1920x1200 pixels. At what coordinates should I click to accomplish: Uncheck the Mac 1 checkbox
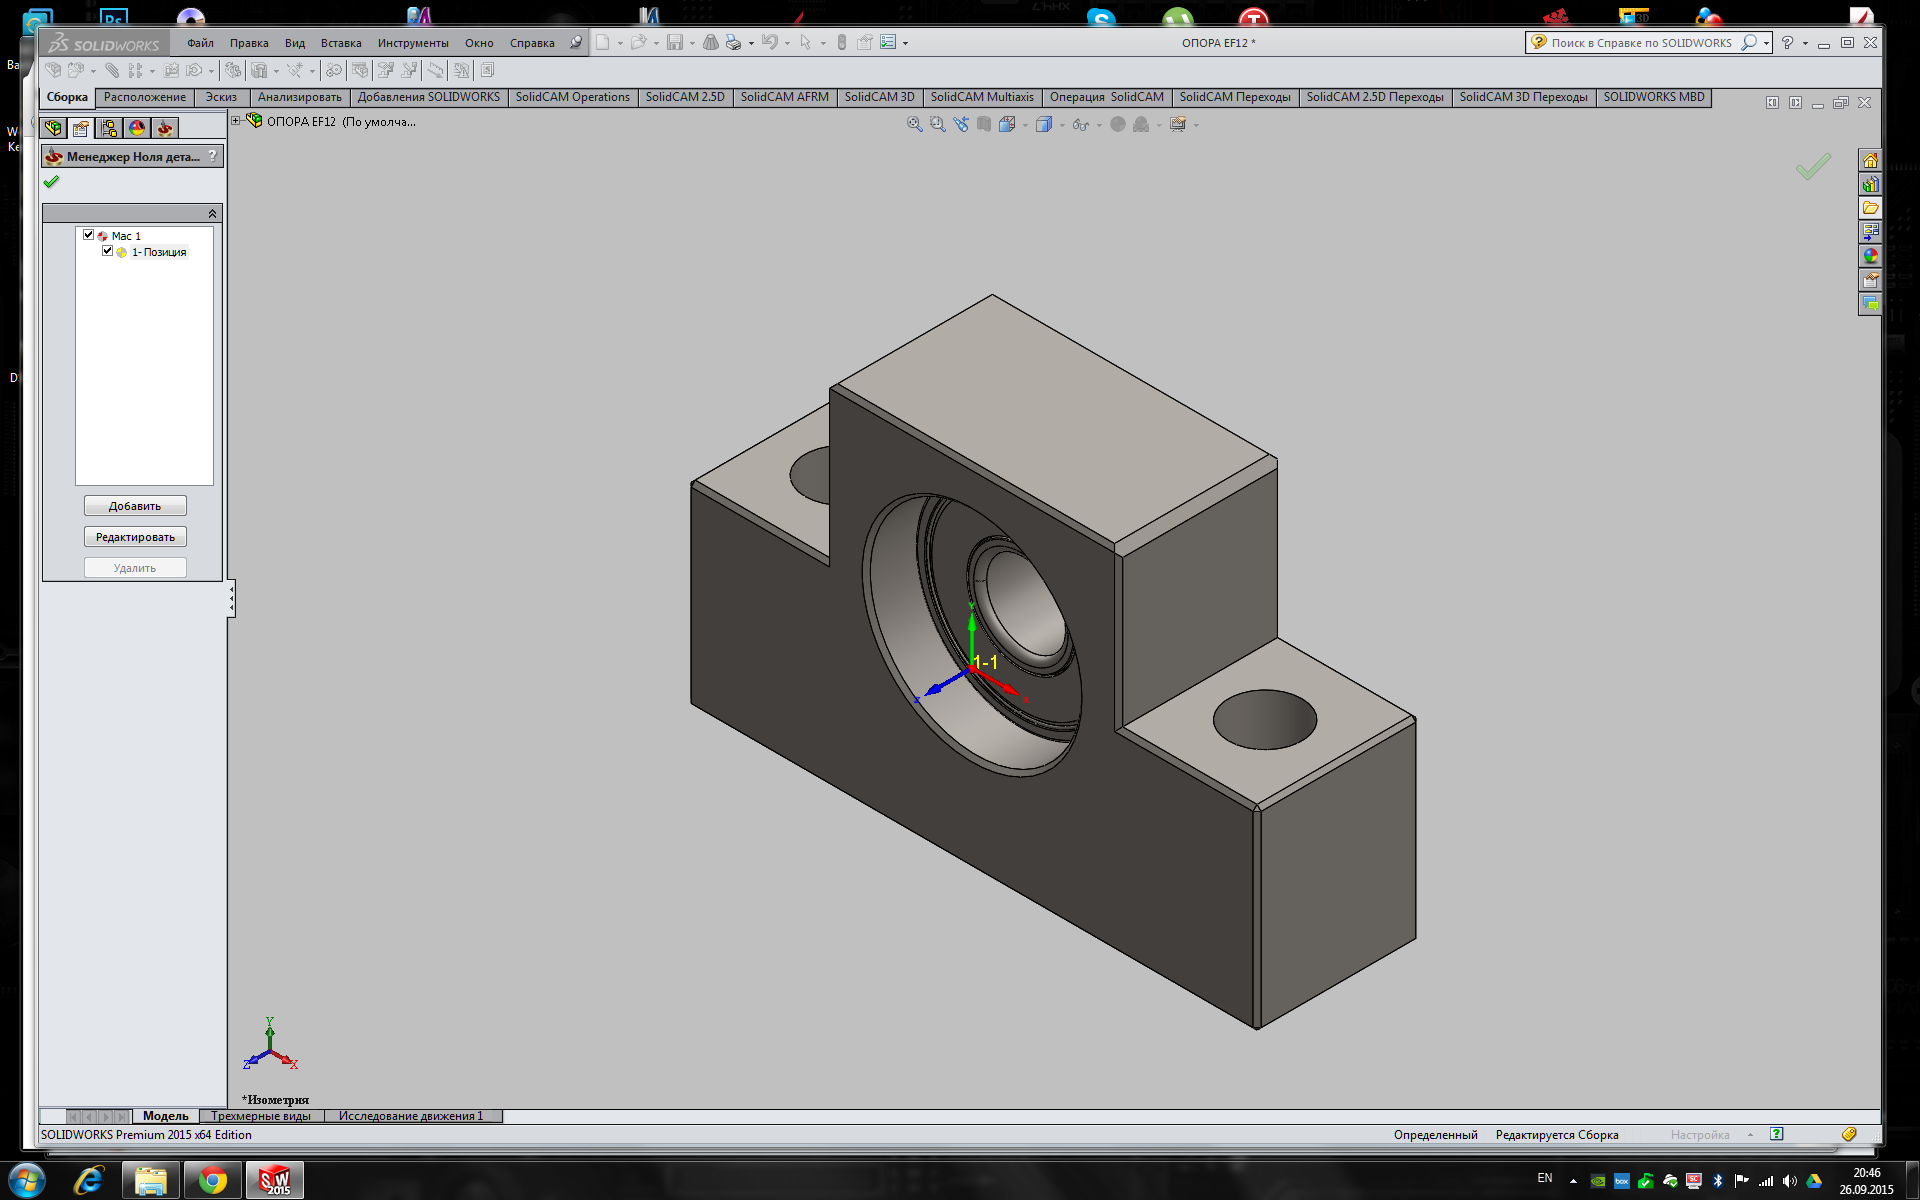(88, 235)
